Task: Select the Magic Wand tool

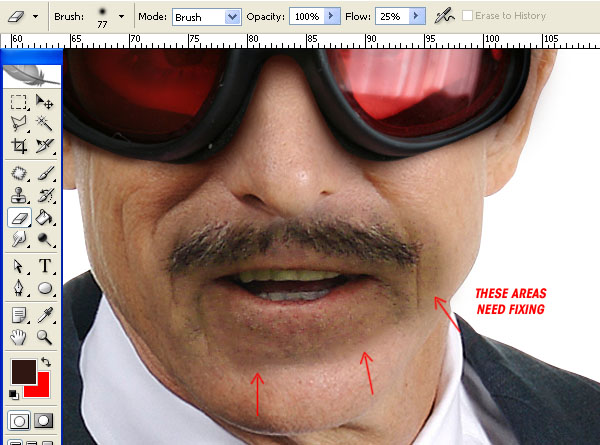Action: point(44,124)
